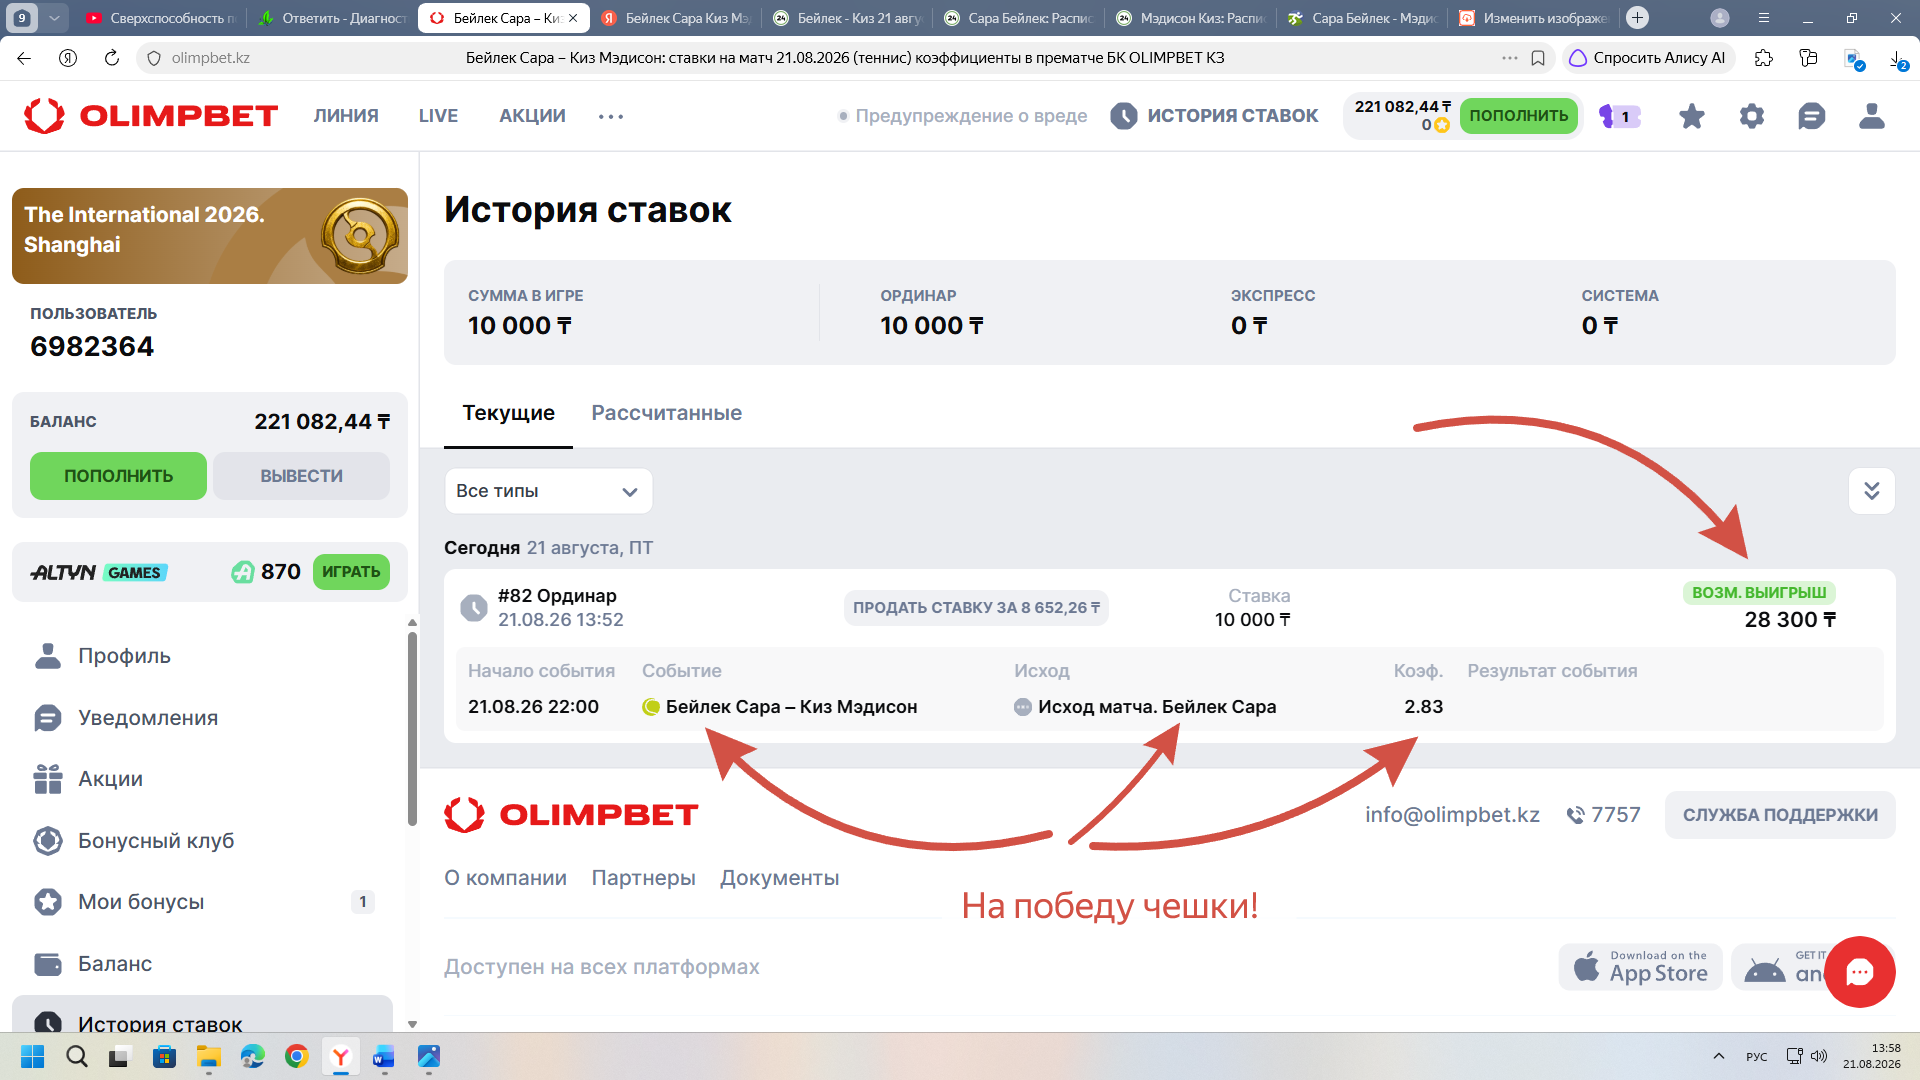Click the sidebar vertical scrollbar

(412, 730)
